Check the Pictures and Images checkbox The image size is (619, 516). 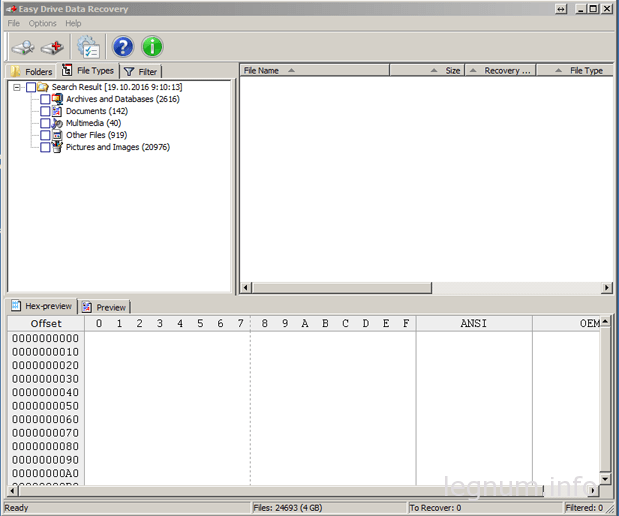click(x=45, y=147)
